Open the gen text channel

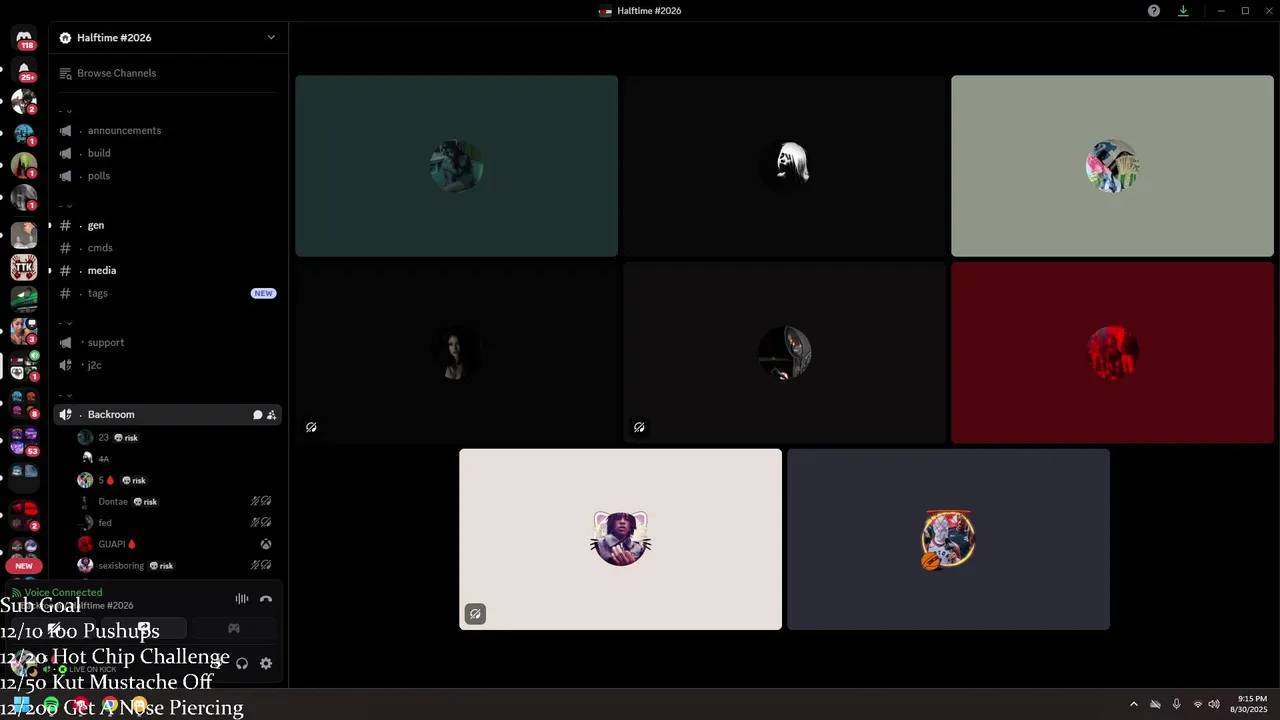[x=168, y=225]
